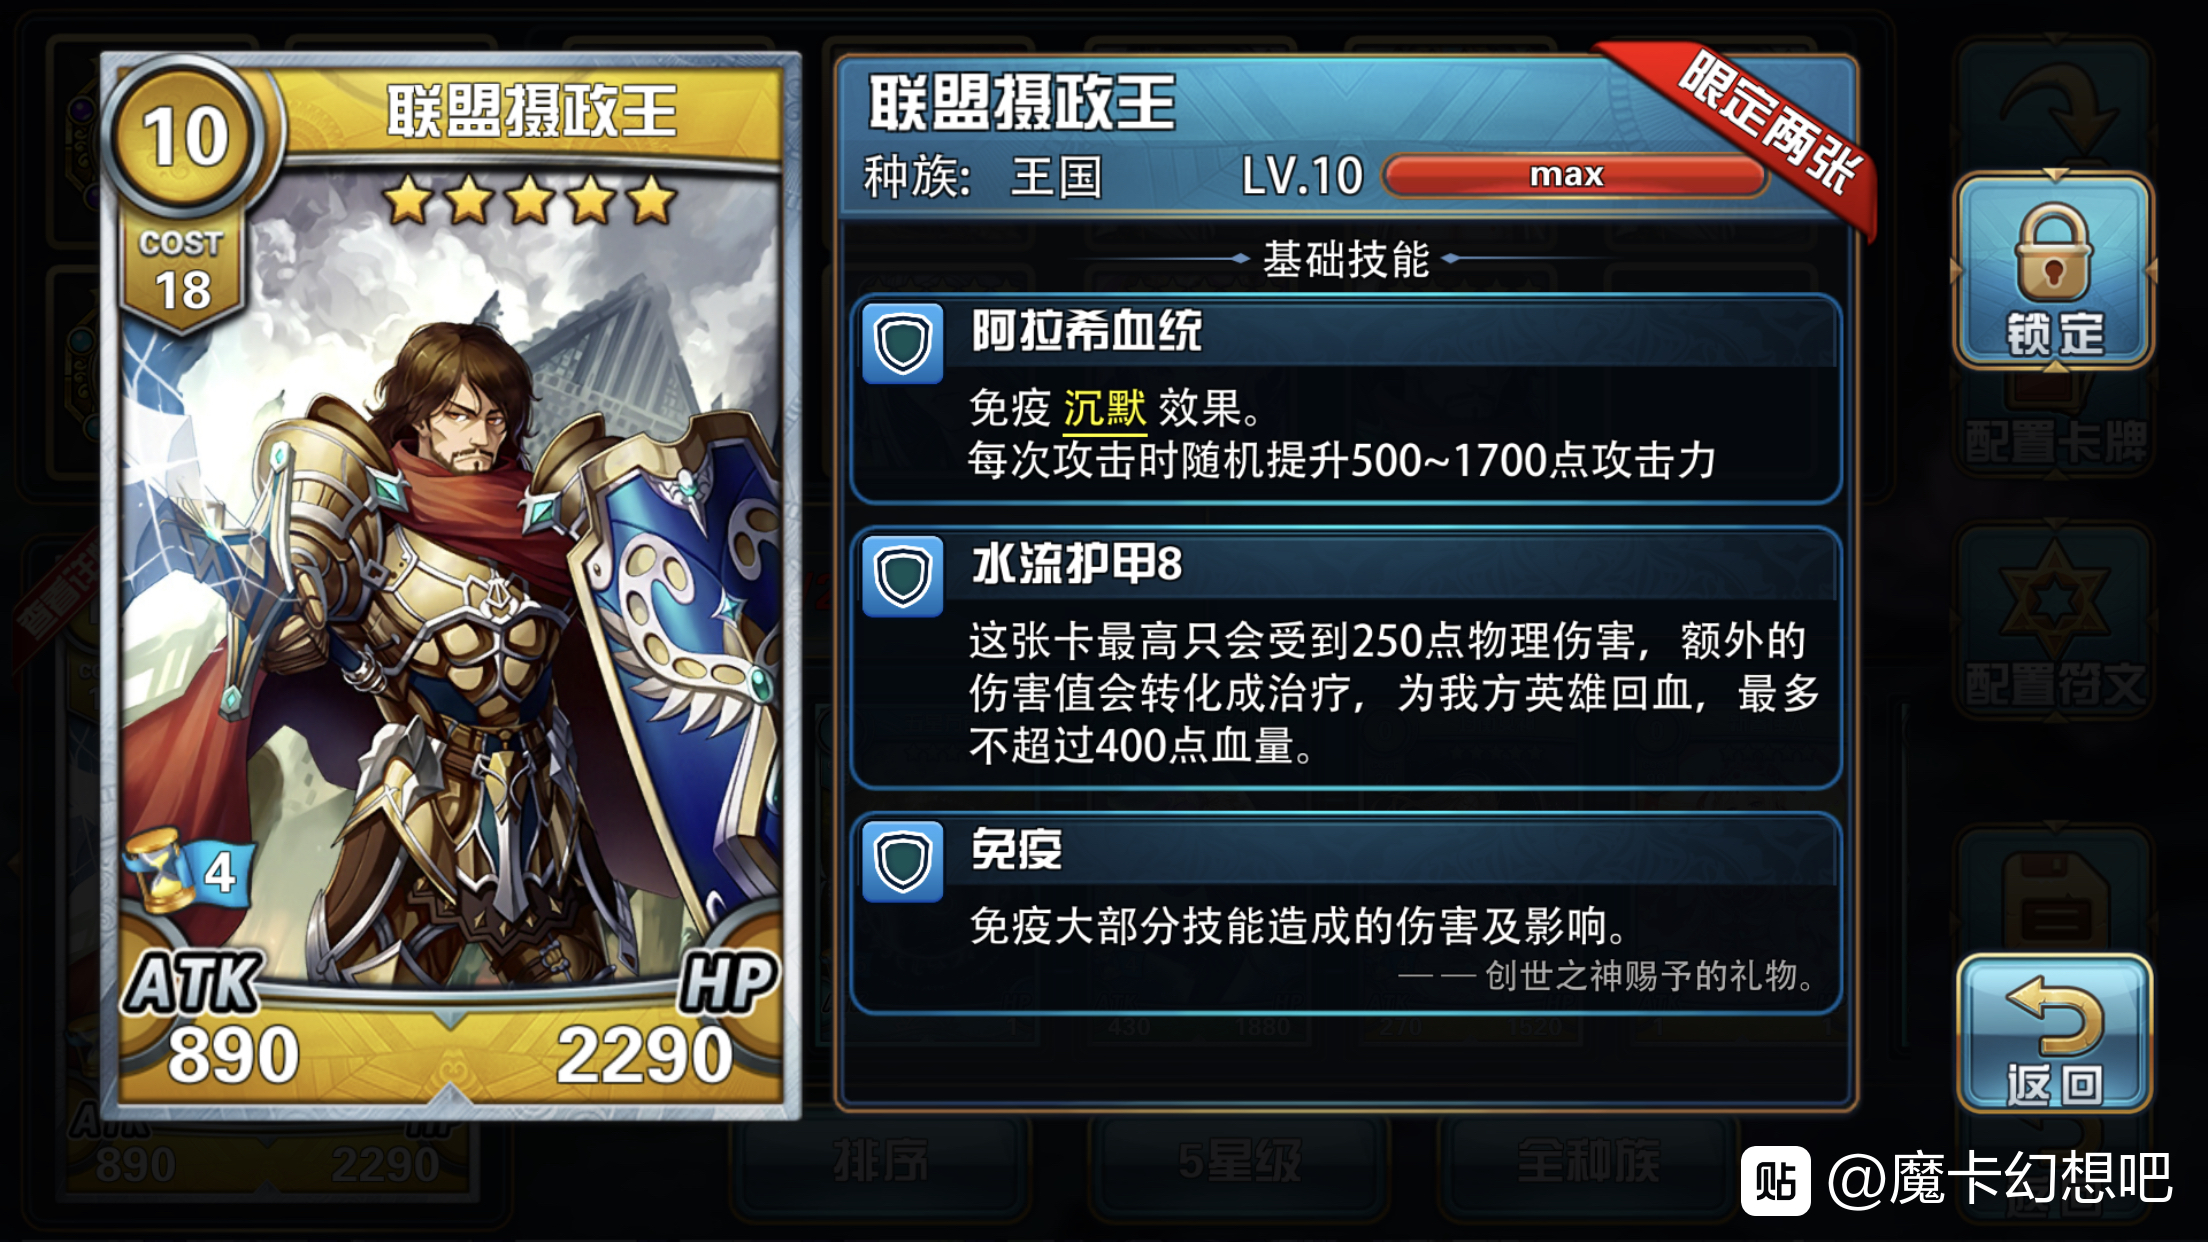Viewport: 2208px width, 1242px height.
Task: Click the shield icon beside 阿拉希血统
Action: pyautogui.click(x=902, y=344)
